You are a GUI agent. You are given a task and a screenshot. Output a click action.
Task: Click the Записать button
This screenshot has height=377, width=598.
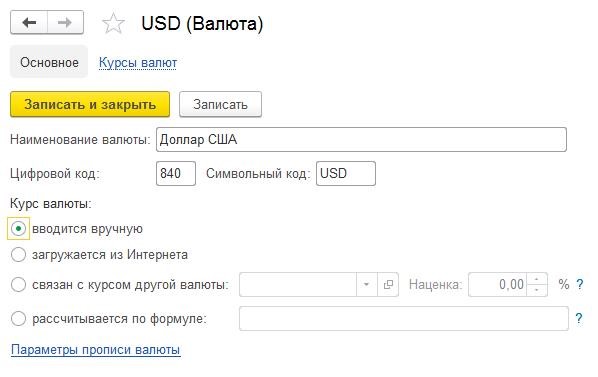pos(220,104)
